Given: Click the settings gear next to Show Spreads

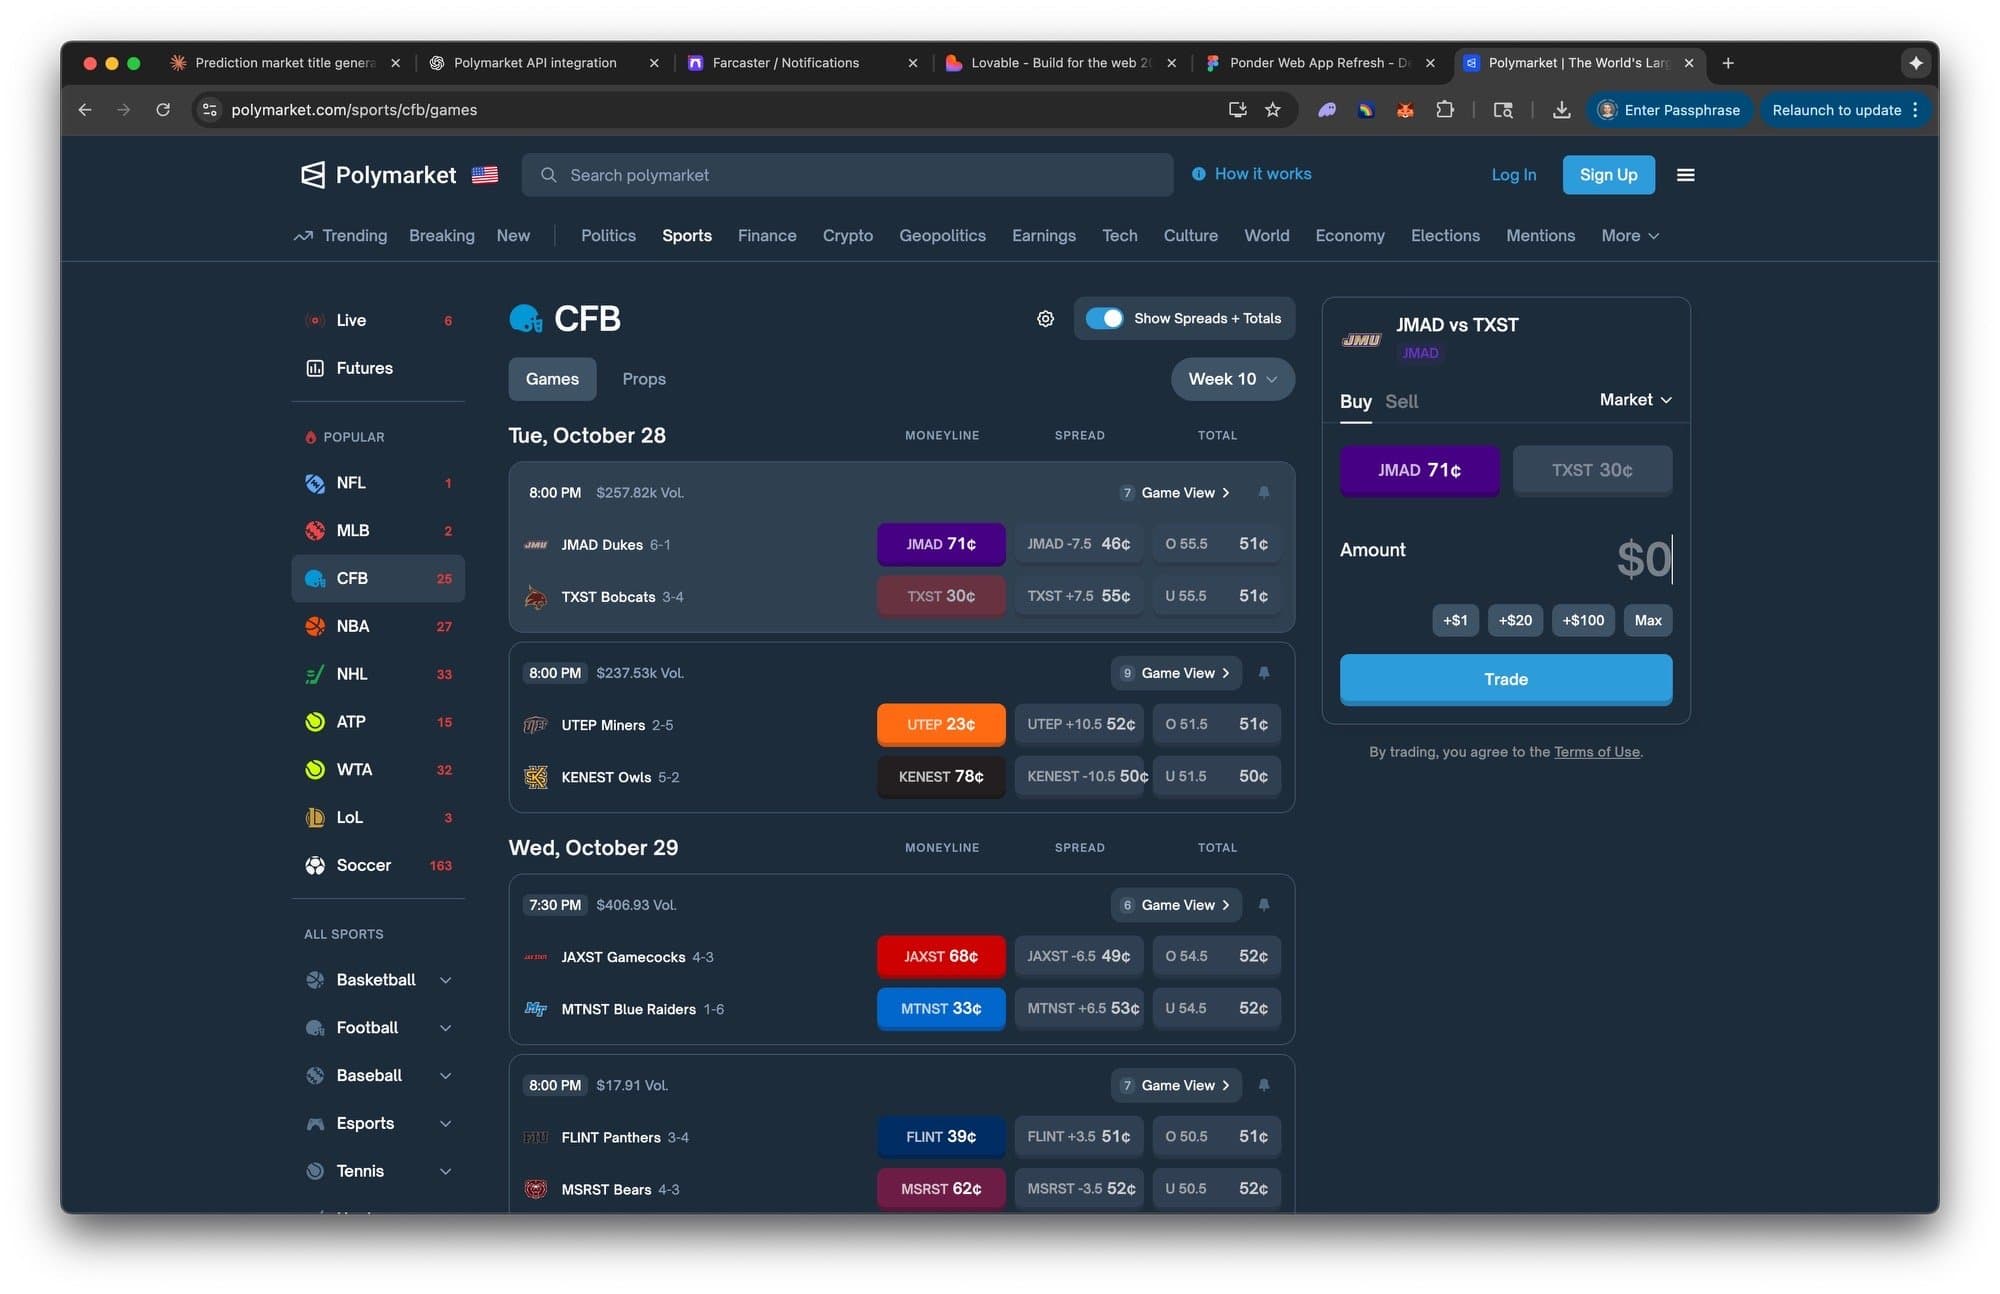Looking at the screenshot, I should pos(1045,319).
